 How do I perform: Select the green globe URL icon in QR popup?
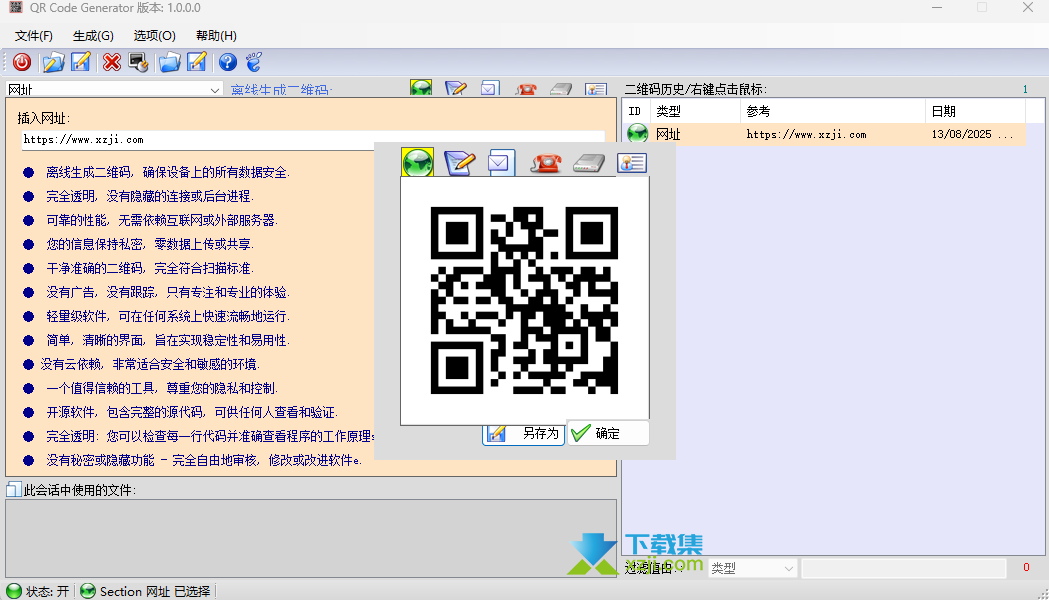[417, 163]
